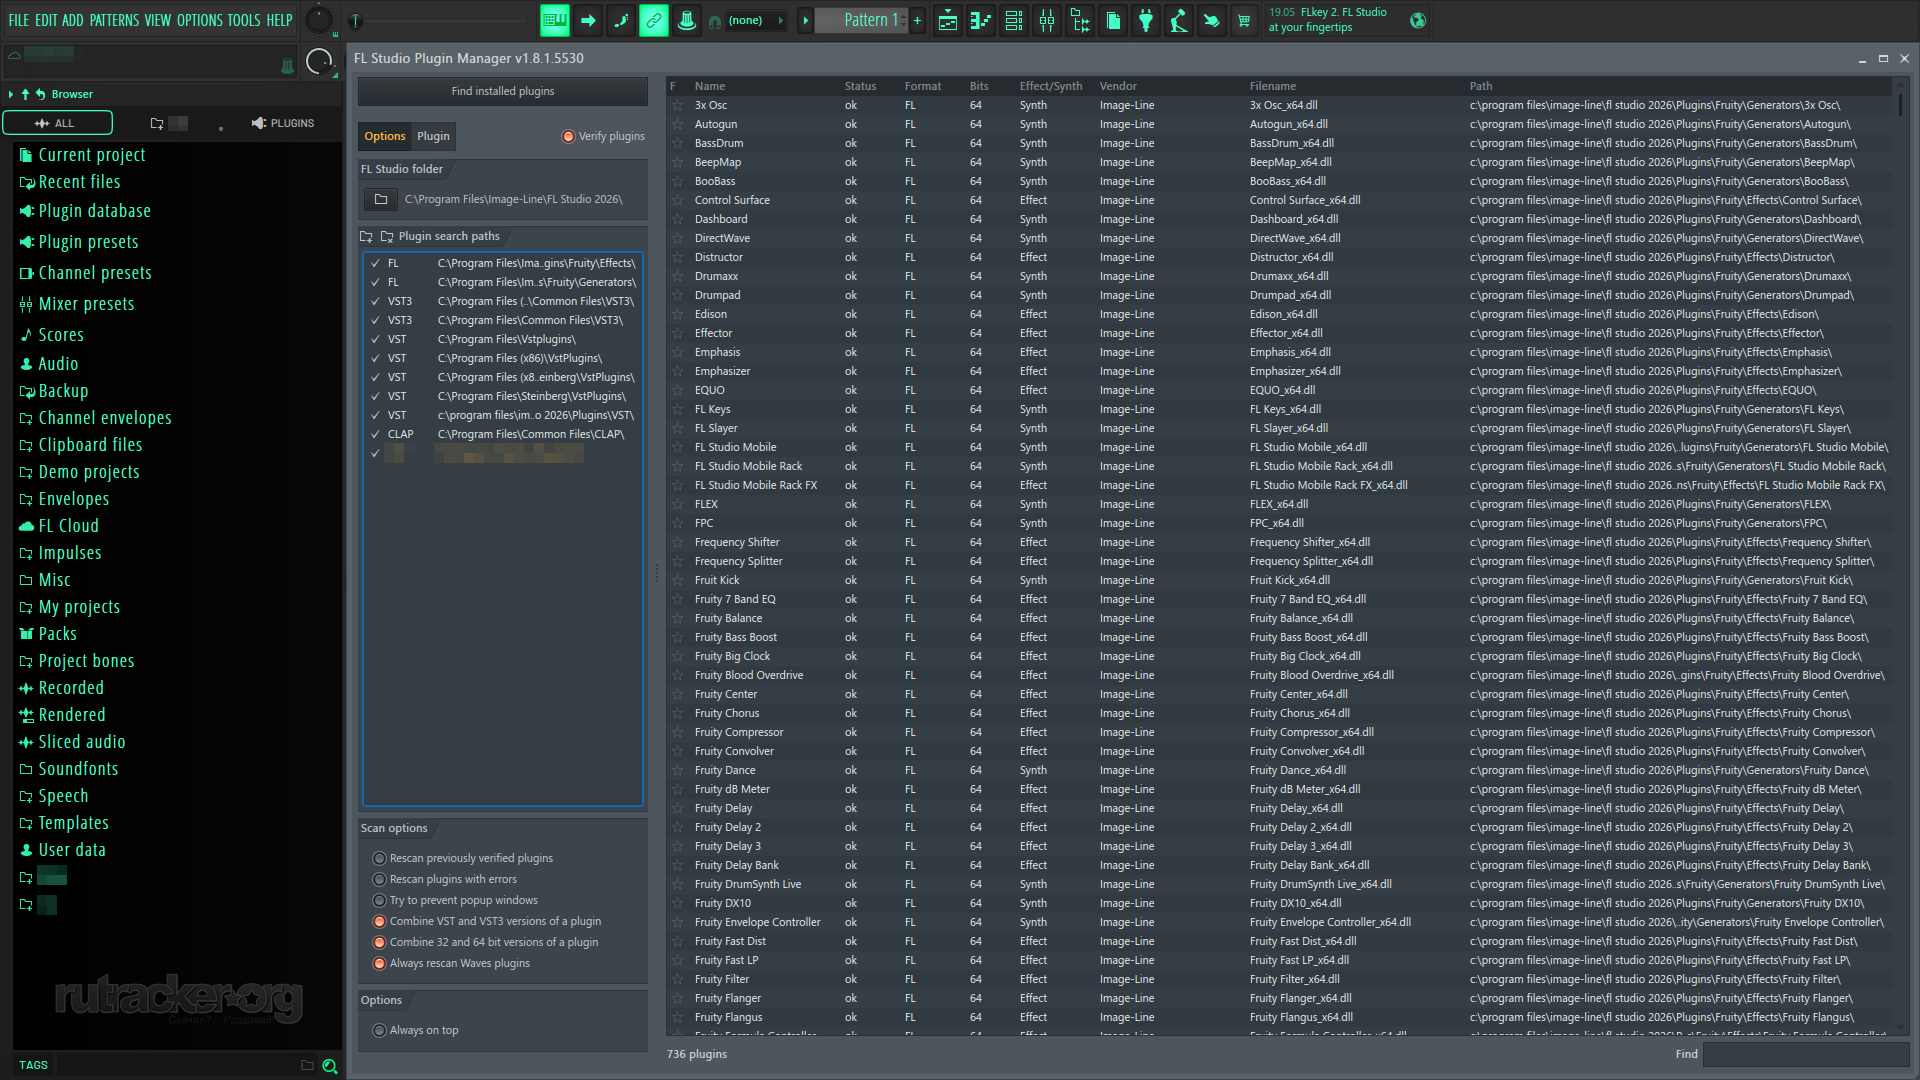Open the project picker pages icon
This screenshot has width=1920, height=1080.
(x=1113, y=20)
